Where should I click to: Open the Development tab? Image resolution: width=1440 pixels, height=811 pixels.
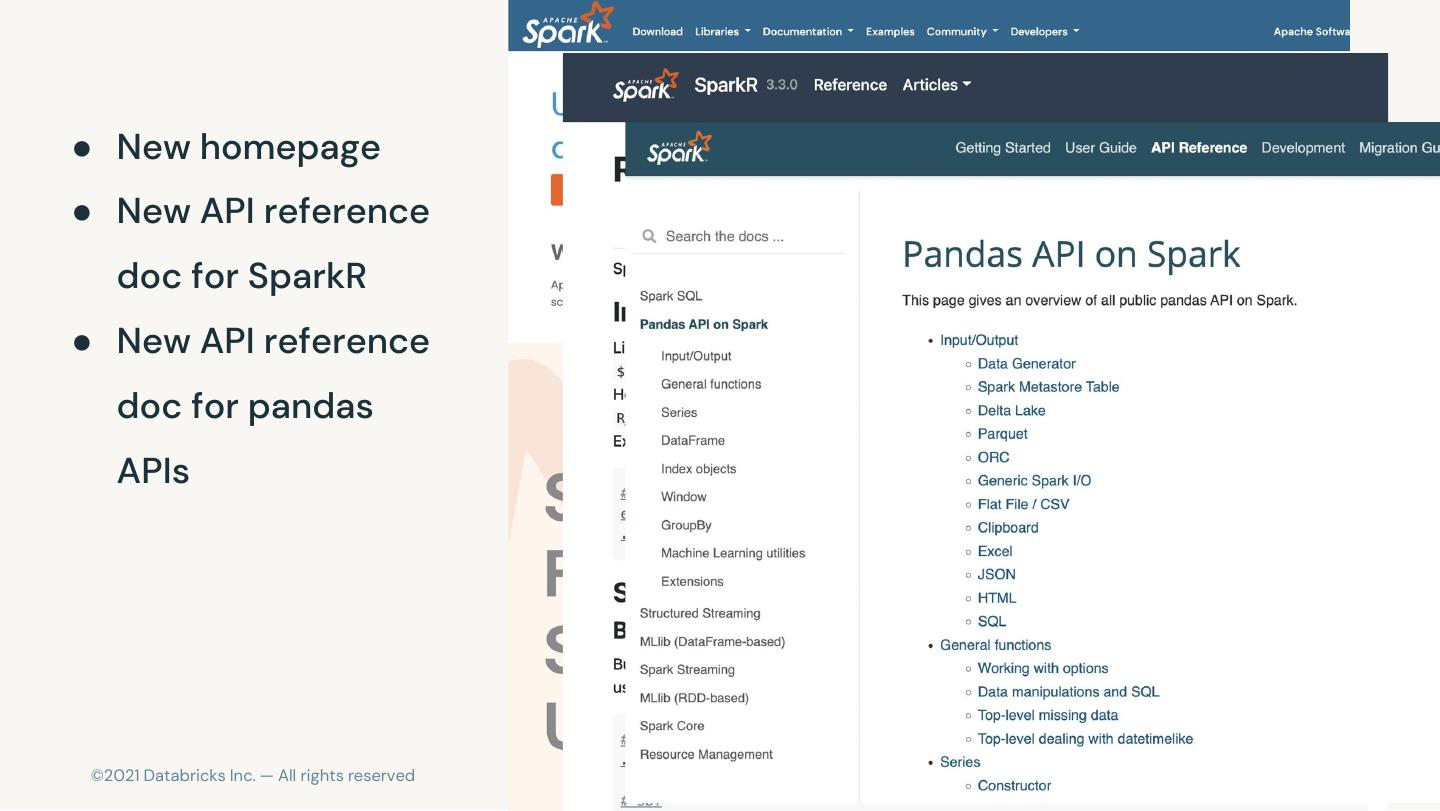coord(1303,148)
